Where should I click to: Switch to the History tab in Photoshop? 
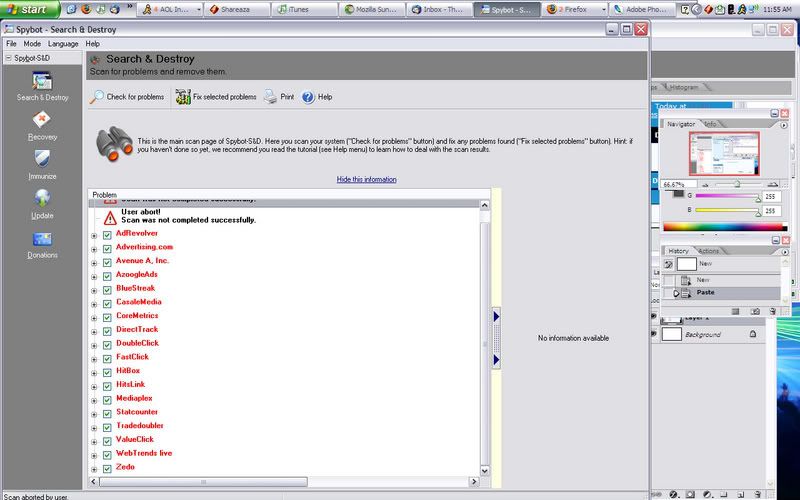click(x=678, y=251)
